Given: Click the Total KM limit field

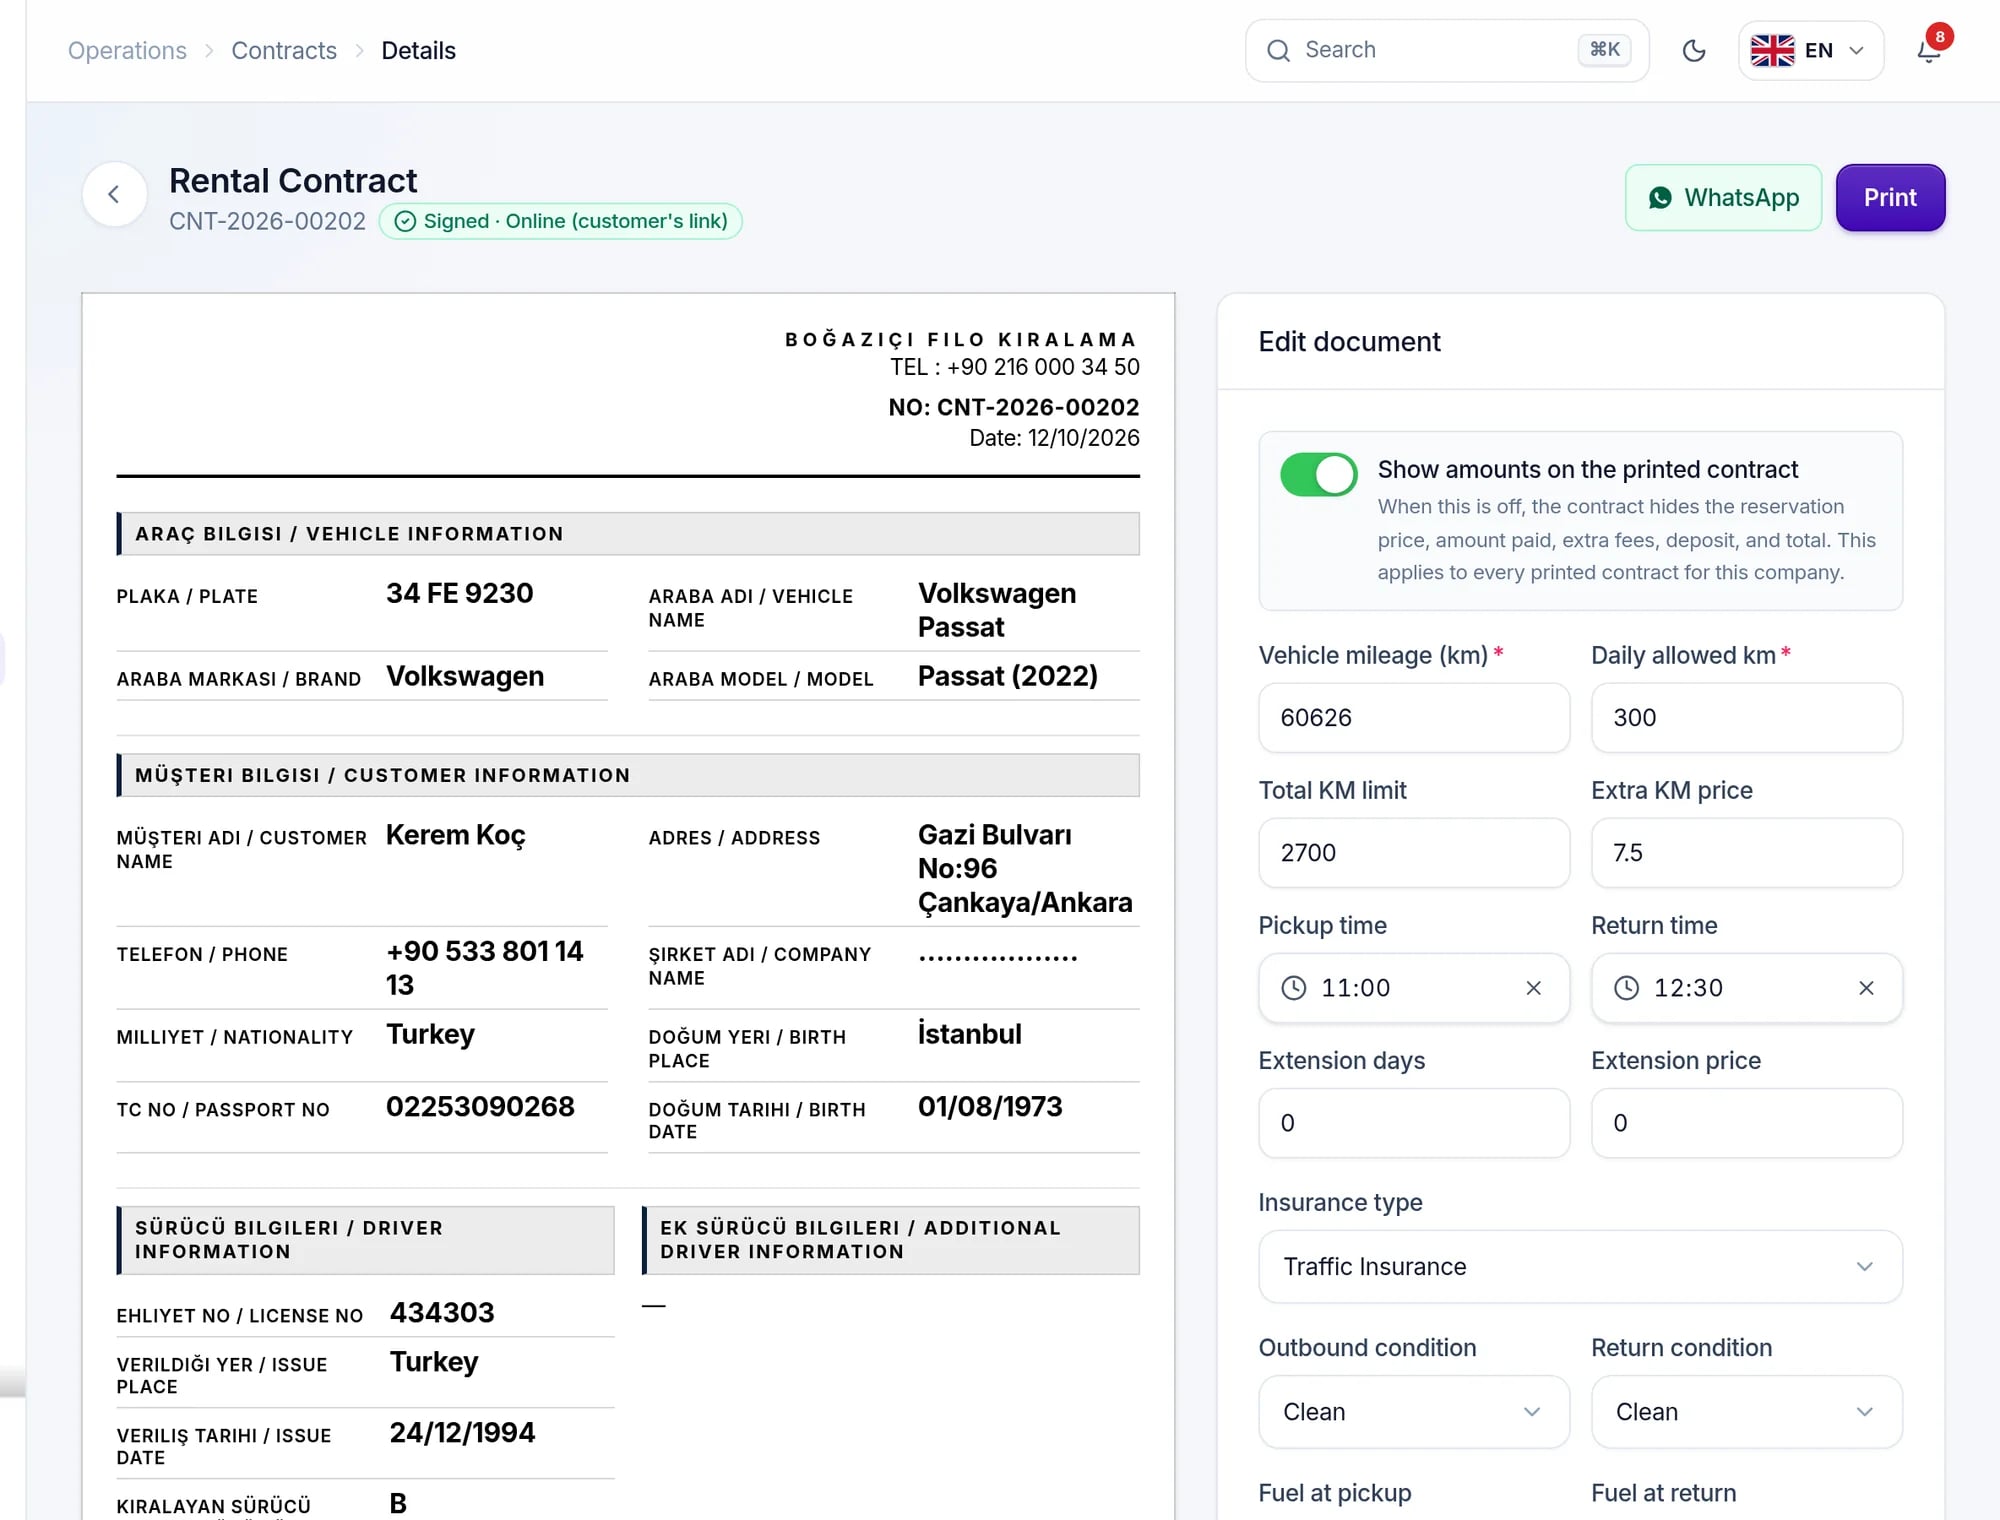Looking at the screenshot, I should tap(1413, 853).
